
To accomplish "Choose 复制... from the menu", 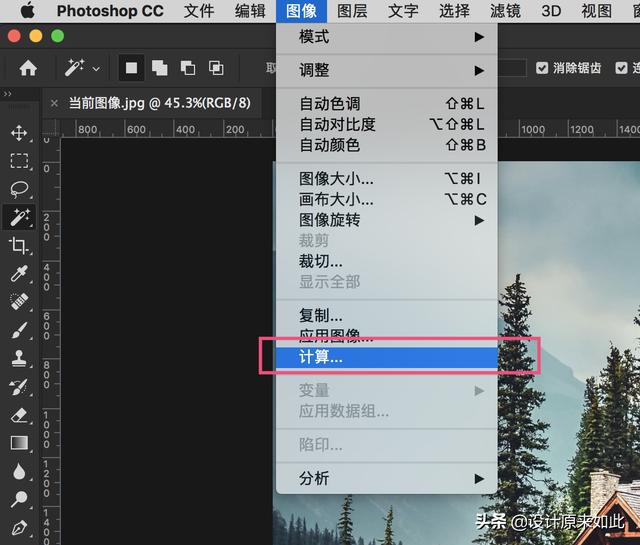I will [387, 315].
